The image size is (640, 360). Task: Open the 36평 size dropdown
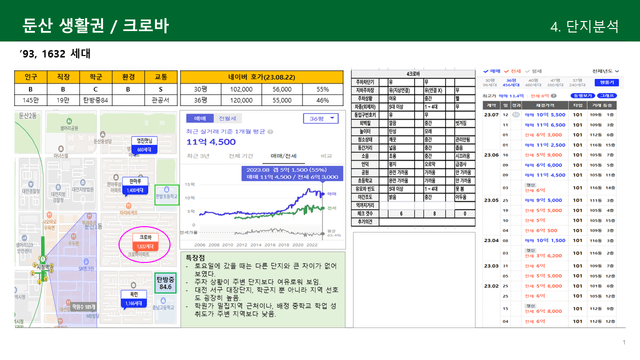click(321, 118)
